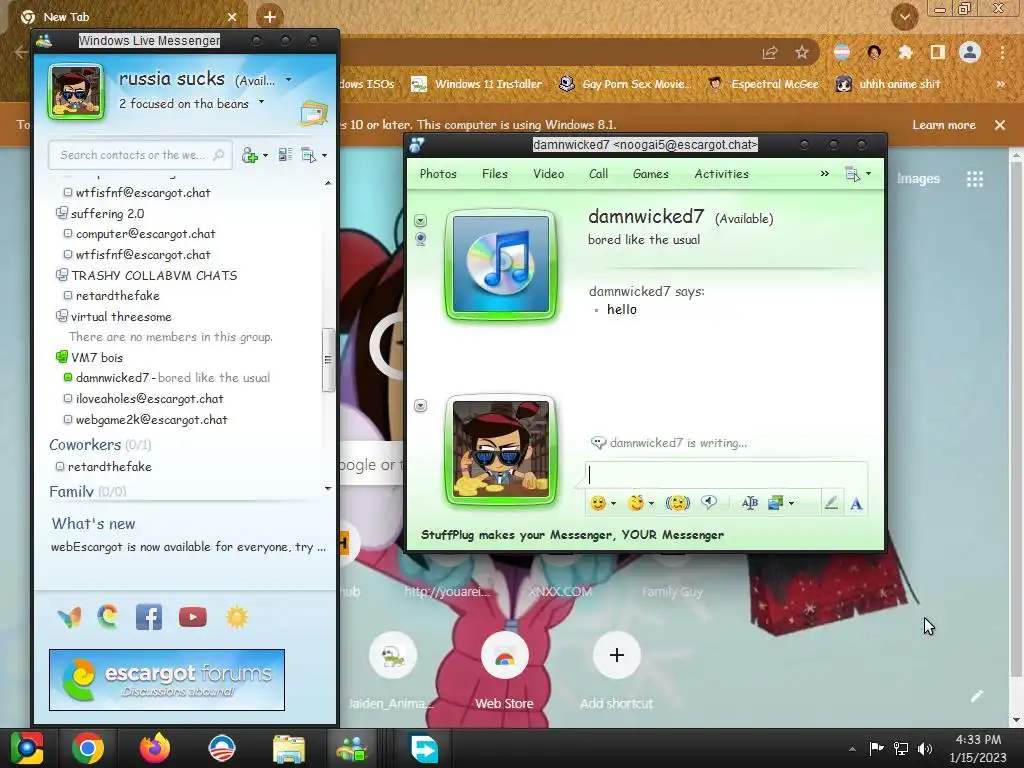Image resolution: width=1024 pixels, height=768 pixels.
Task: Open Google Chrome from the taskbar
Action: (x=88, y=748)
